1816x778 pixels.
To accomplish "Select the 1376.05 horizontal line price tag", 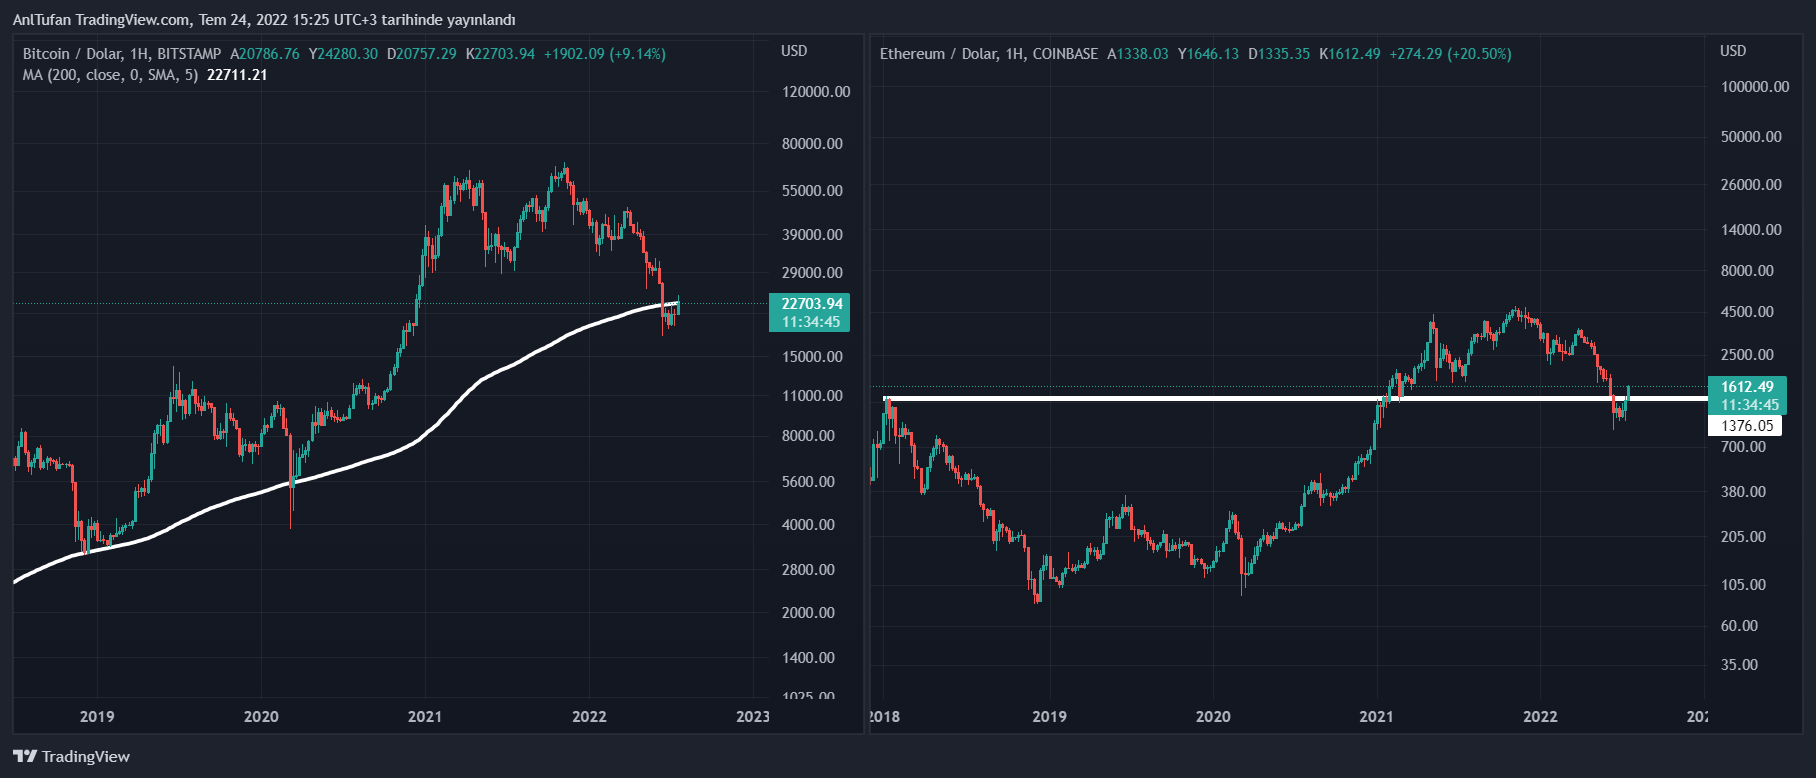I will click(x=1746, y=426).
